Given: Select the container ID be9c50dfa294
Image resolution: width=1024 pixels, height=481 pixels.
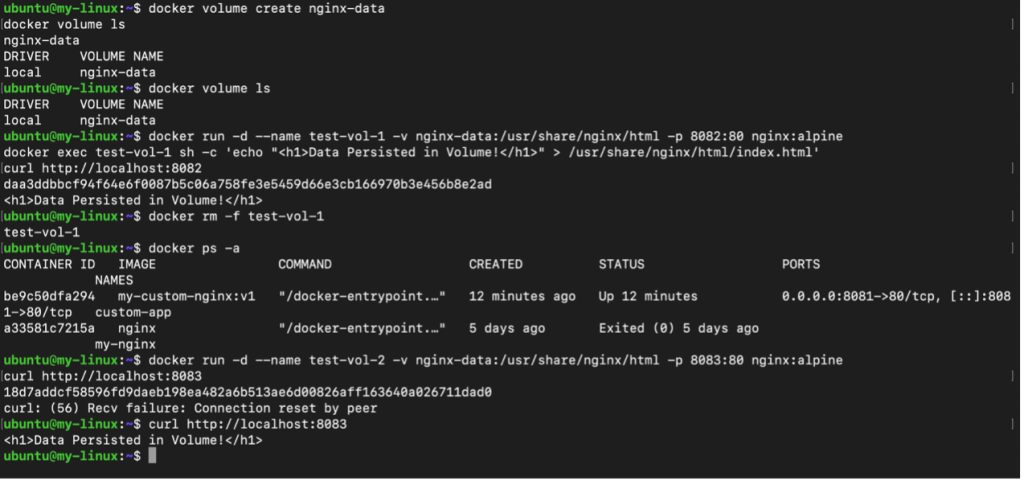Looking at the screenshot, I should pos(49,296).
